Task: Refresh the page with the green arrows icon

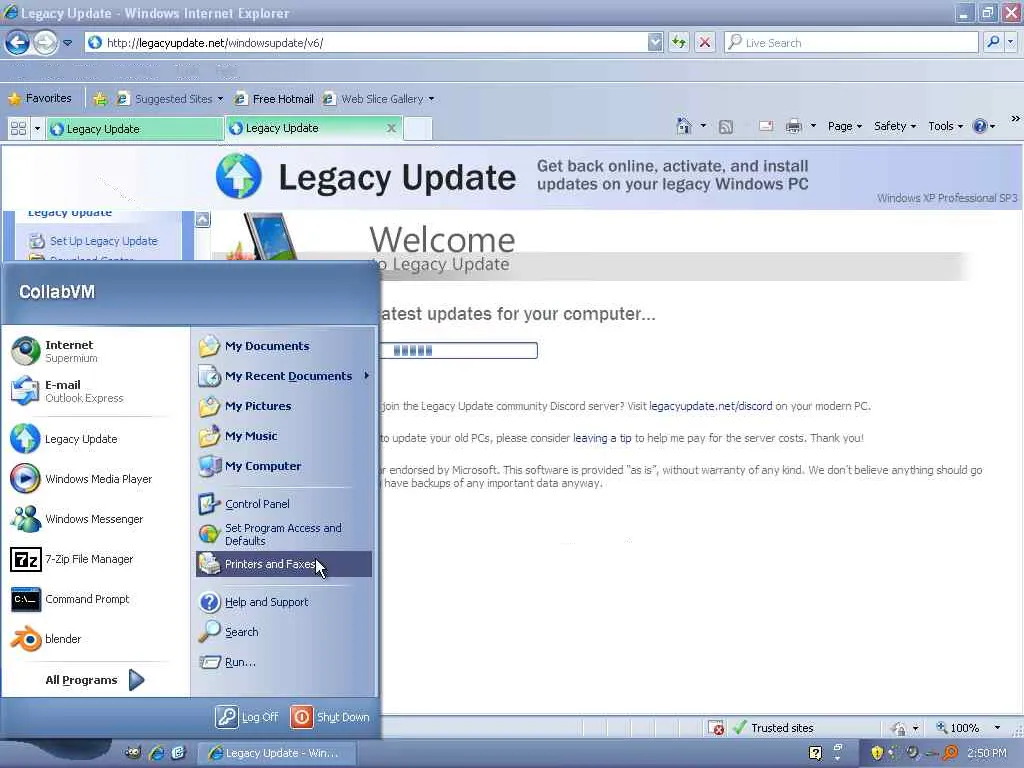Action: pos(679,42)
